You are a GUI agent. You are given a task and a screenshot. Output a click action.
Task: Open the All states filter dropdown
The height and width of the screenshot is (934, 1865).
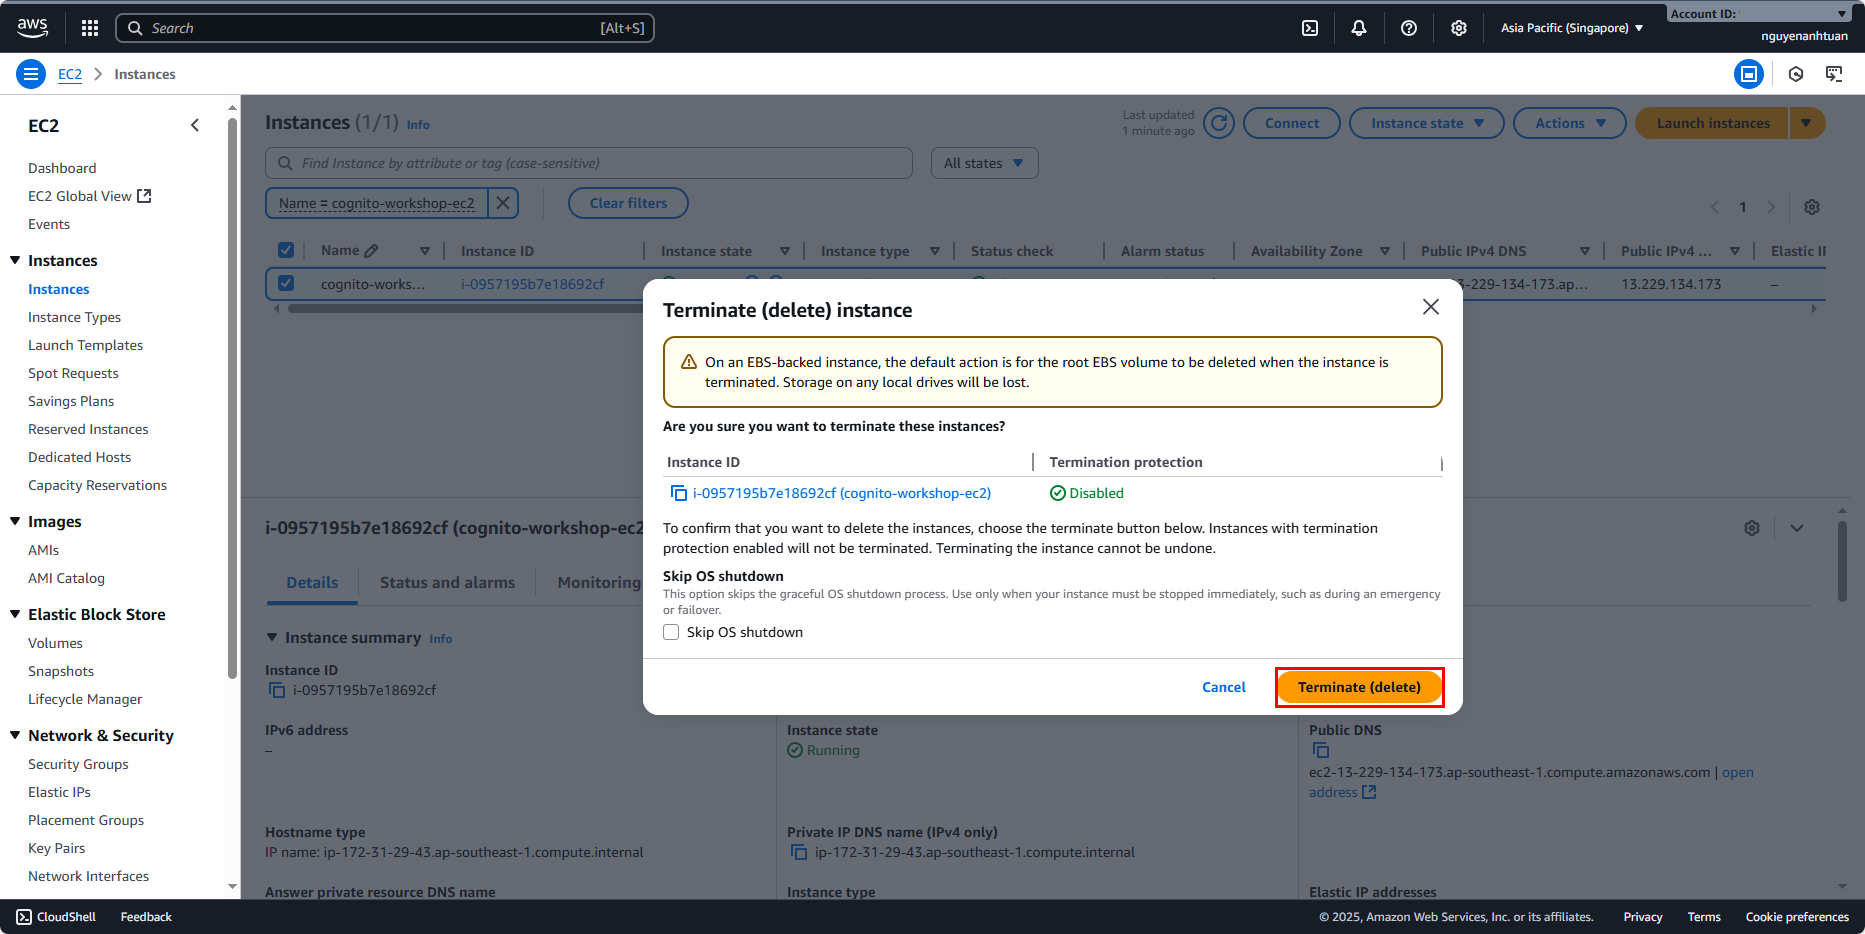click(x=983, y=163)
